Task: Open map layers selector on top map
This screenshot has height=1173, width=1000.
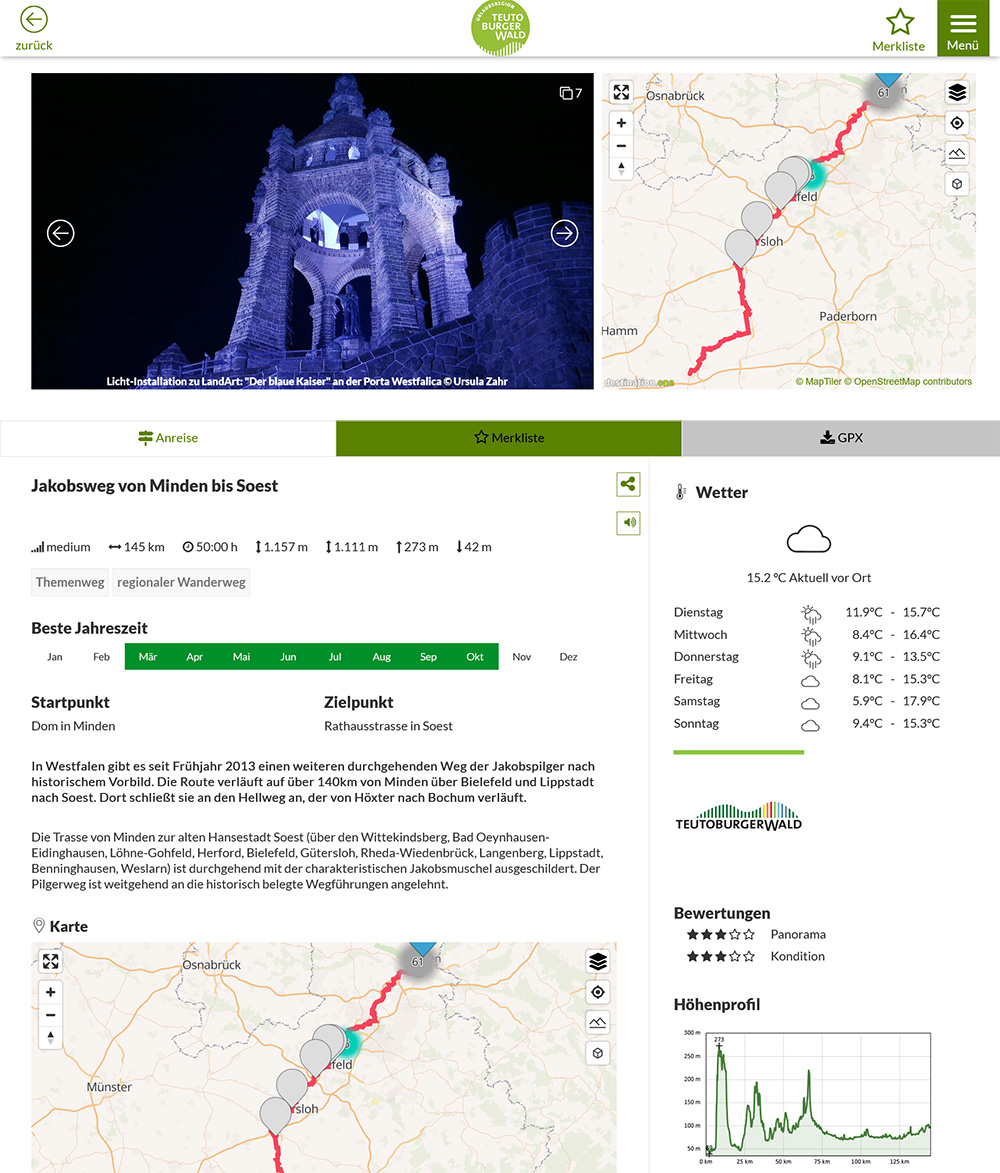Action: click(x=957, y=92)
